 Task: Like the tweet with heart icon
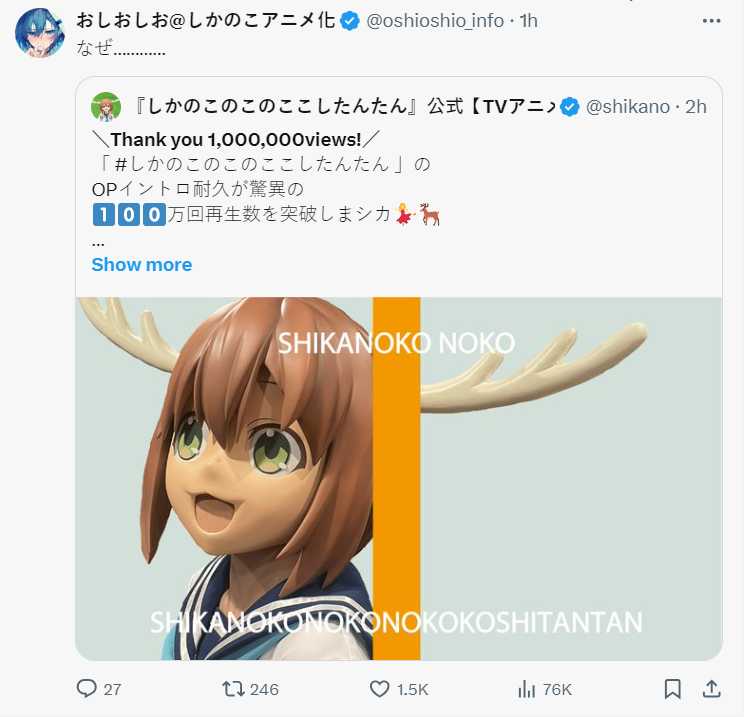pyautogui.click(x=380, y=689)
